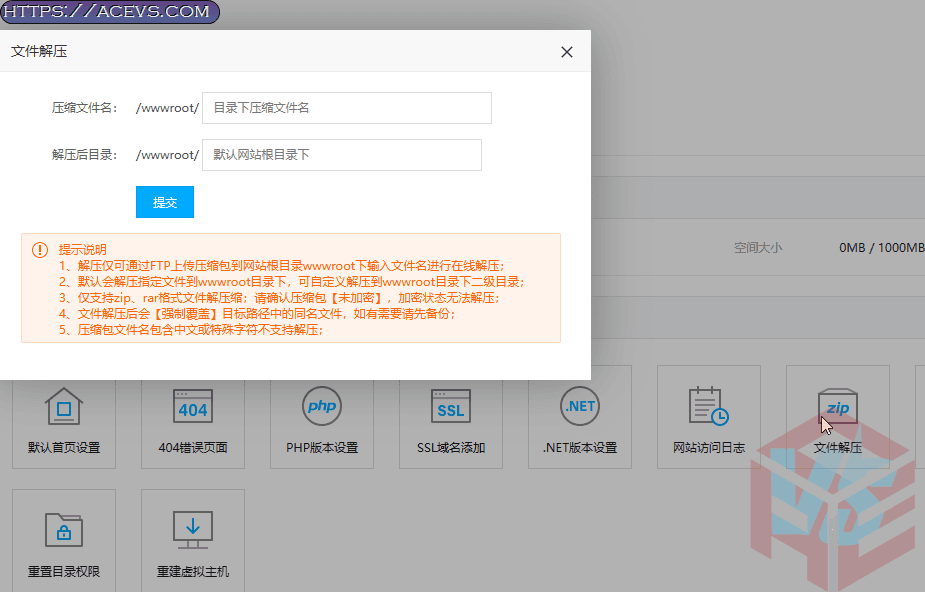925x592 pixels.
Task: Open 重建虚拟主机 download monitor icon
Action: [x=193, y=529]
